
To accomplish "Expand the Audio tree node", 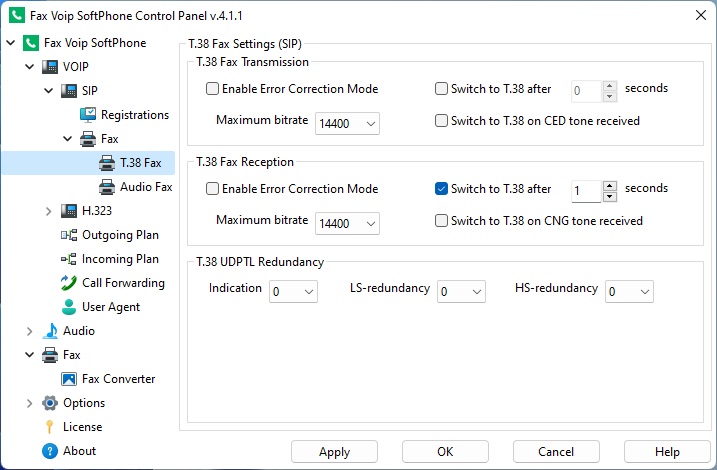I will tap(30, 331).
